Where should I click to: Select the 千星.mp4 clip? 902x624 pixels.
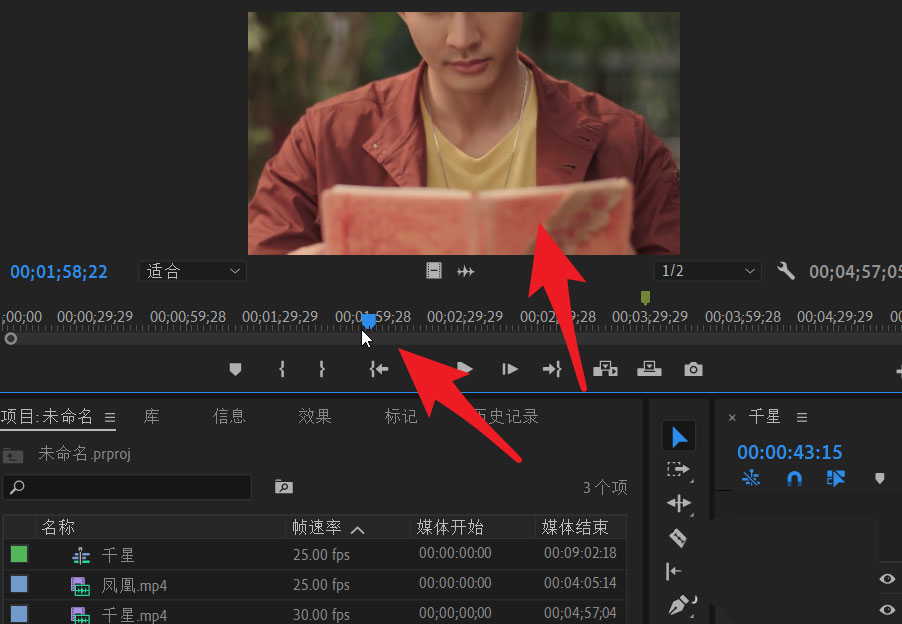tap(134, 615)
